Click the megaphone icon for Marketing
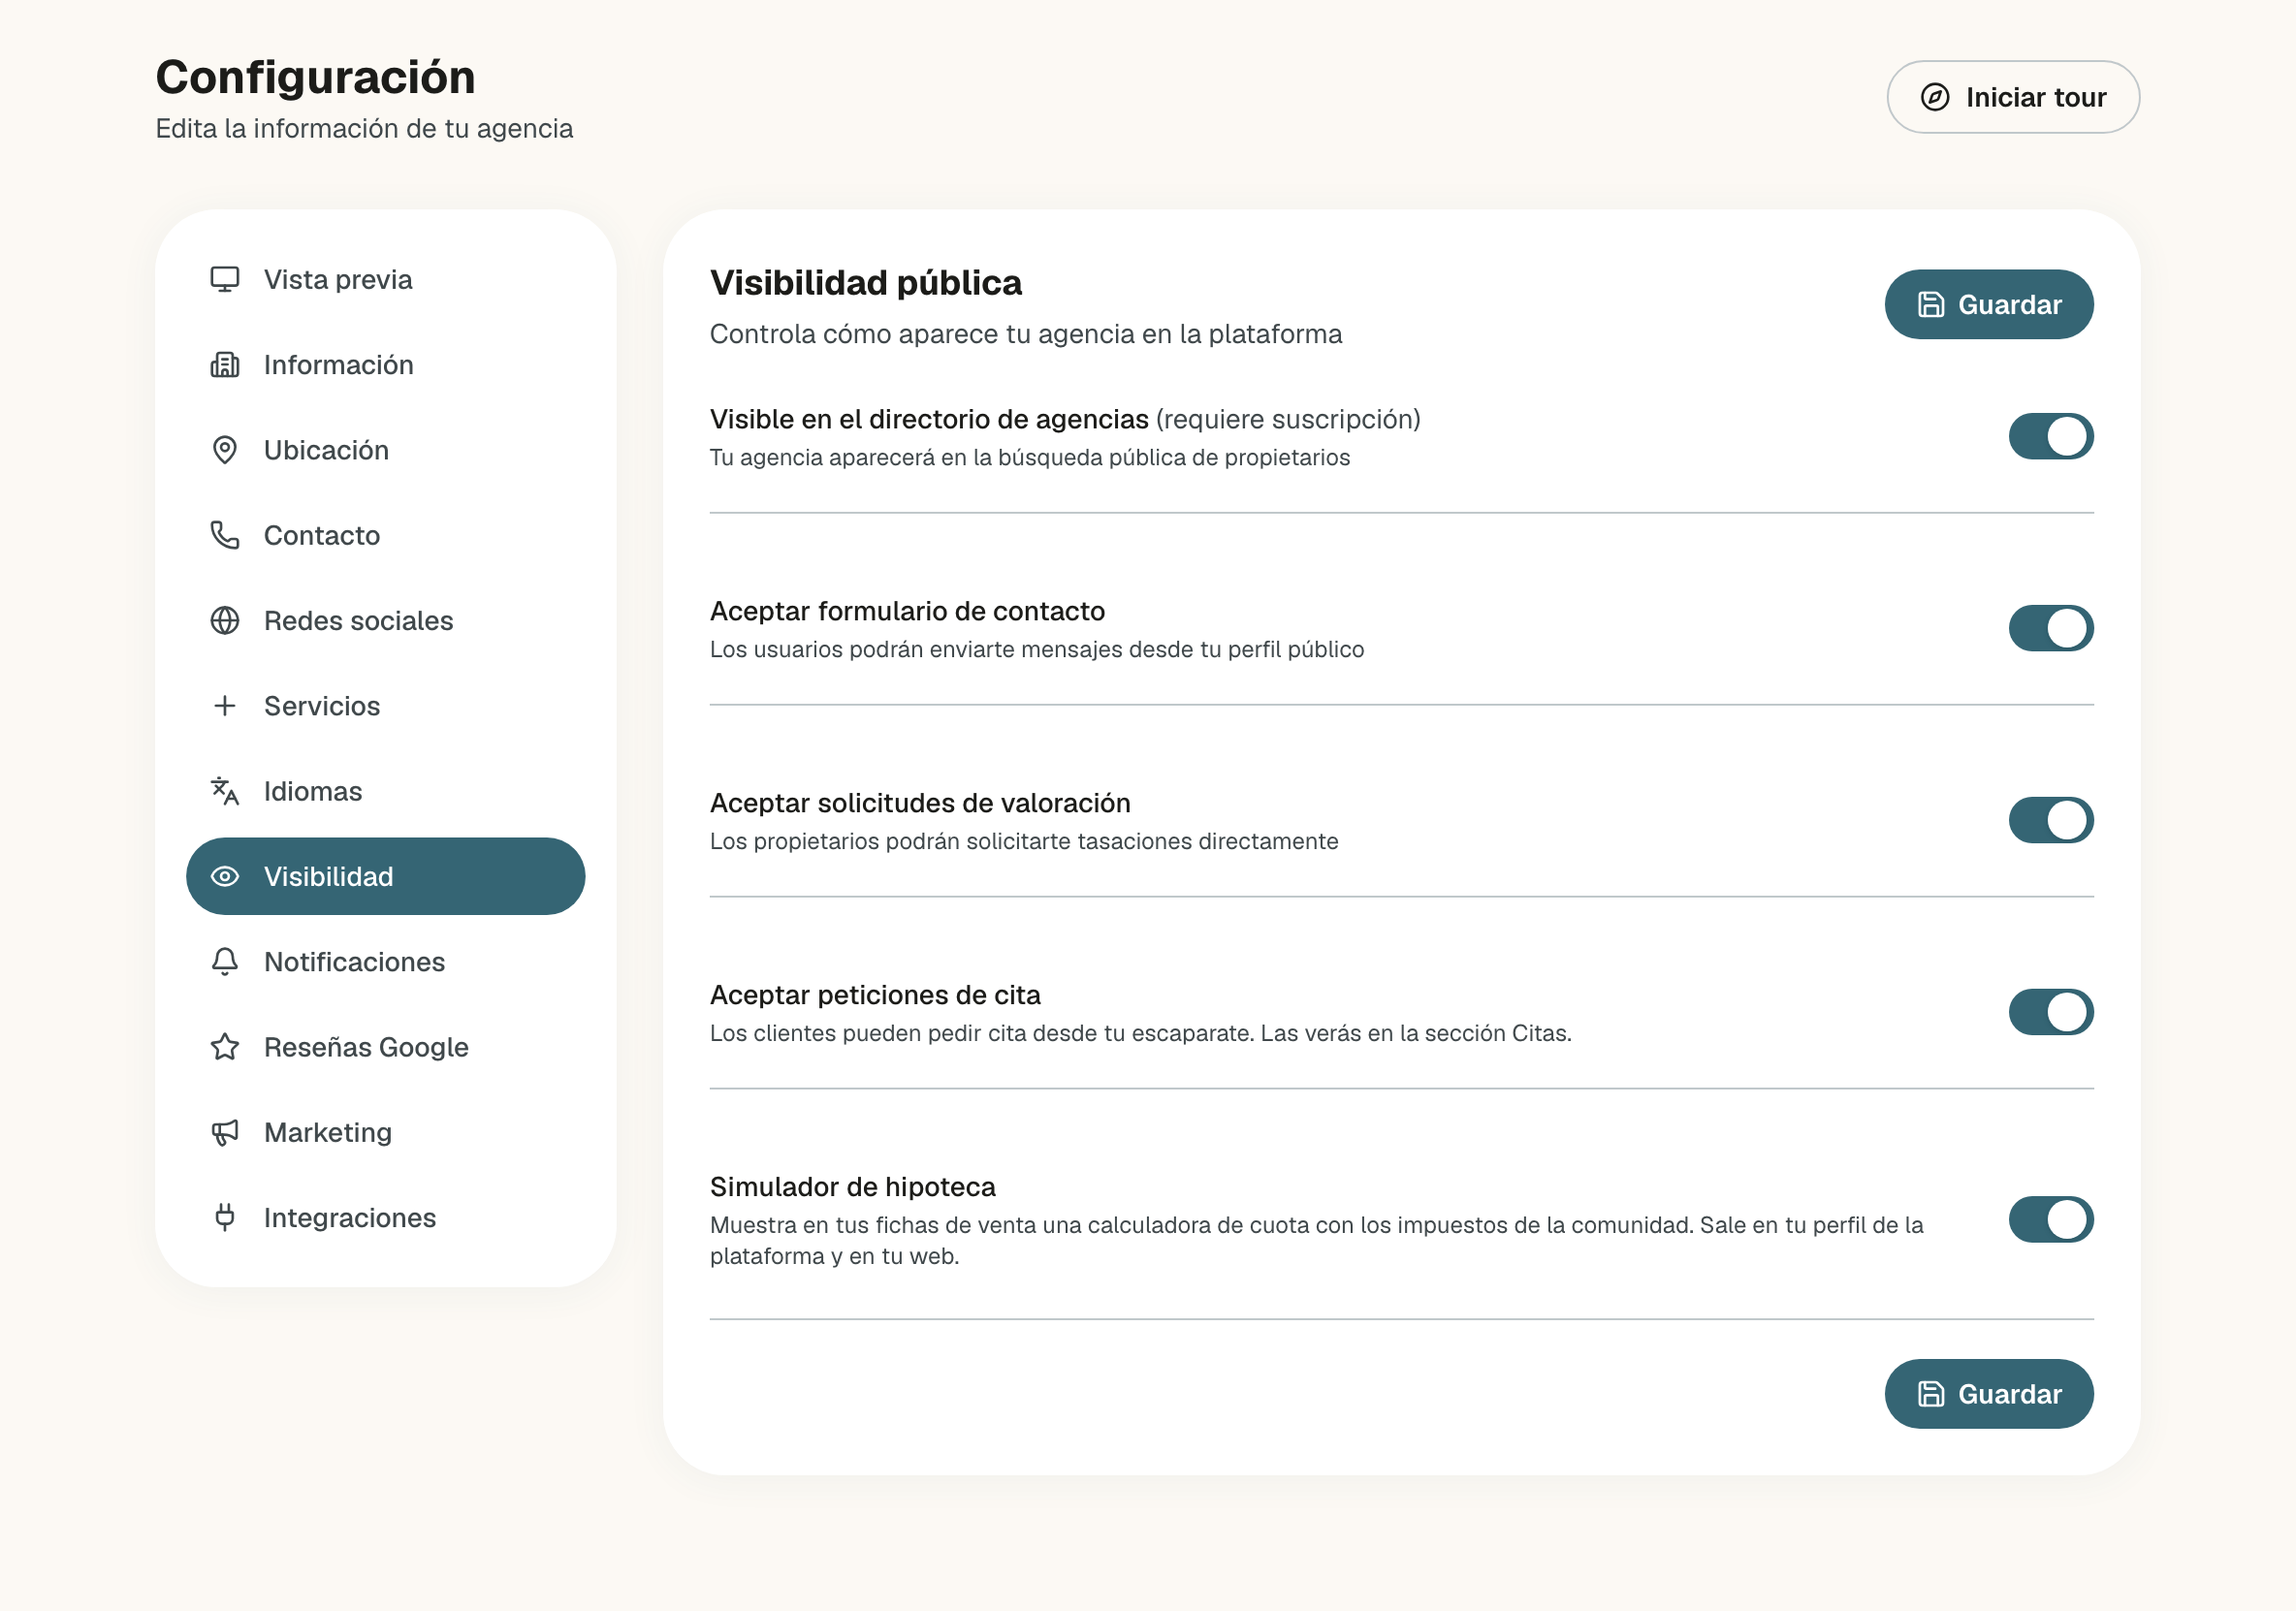 [x=225, y=1132]
